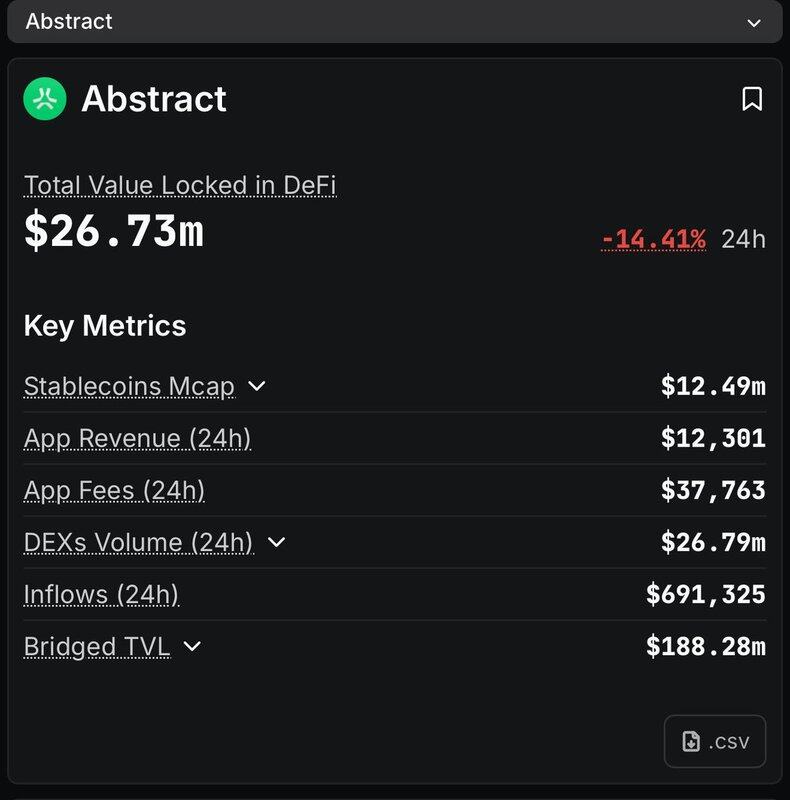
Task: Click the Abstract page heading
Action: point(154,99)
